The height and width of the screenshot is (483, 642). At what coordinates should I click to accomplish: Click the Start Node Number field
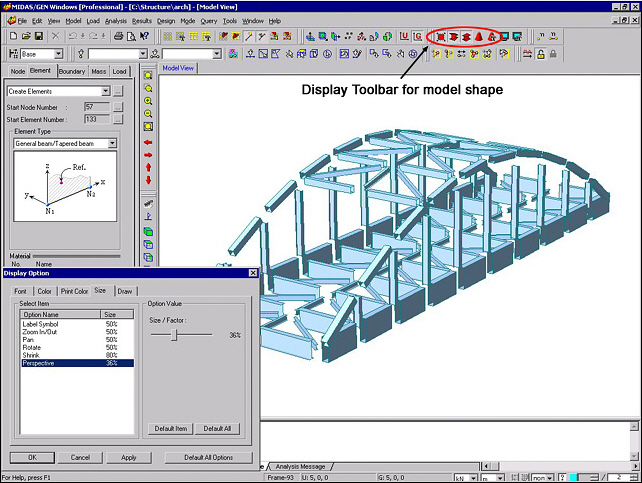97,107
